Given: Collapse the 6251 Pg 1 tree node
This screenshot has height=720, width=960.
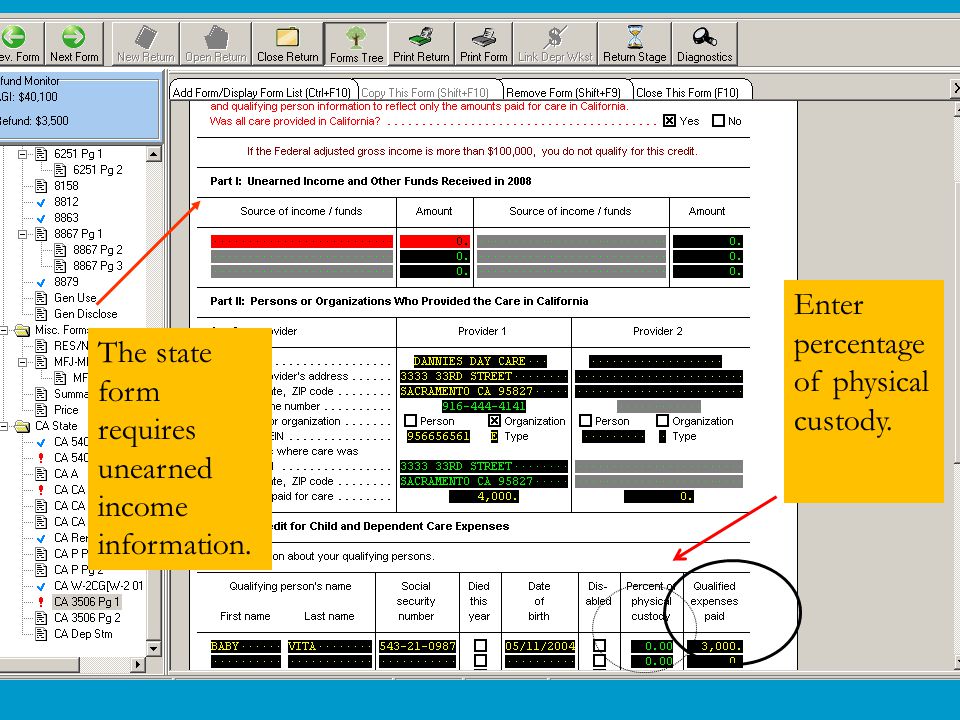Looking at the screenshot, I should (x=23, y=154).
